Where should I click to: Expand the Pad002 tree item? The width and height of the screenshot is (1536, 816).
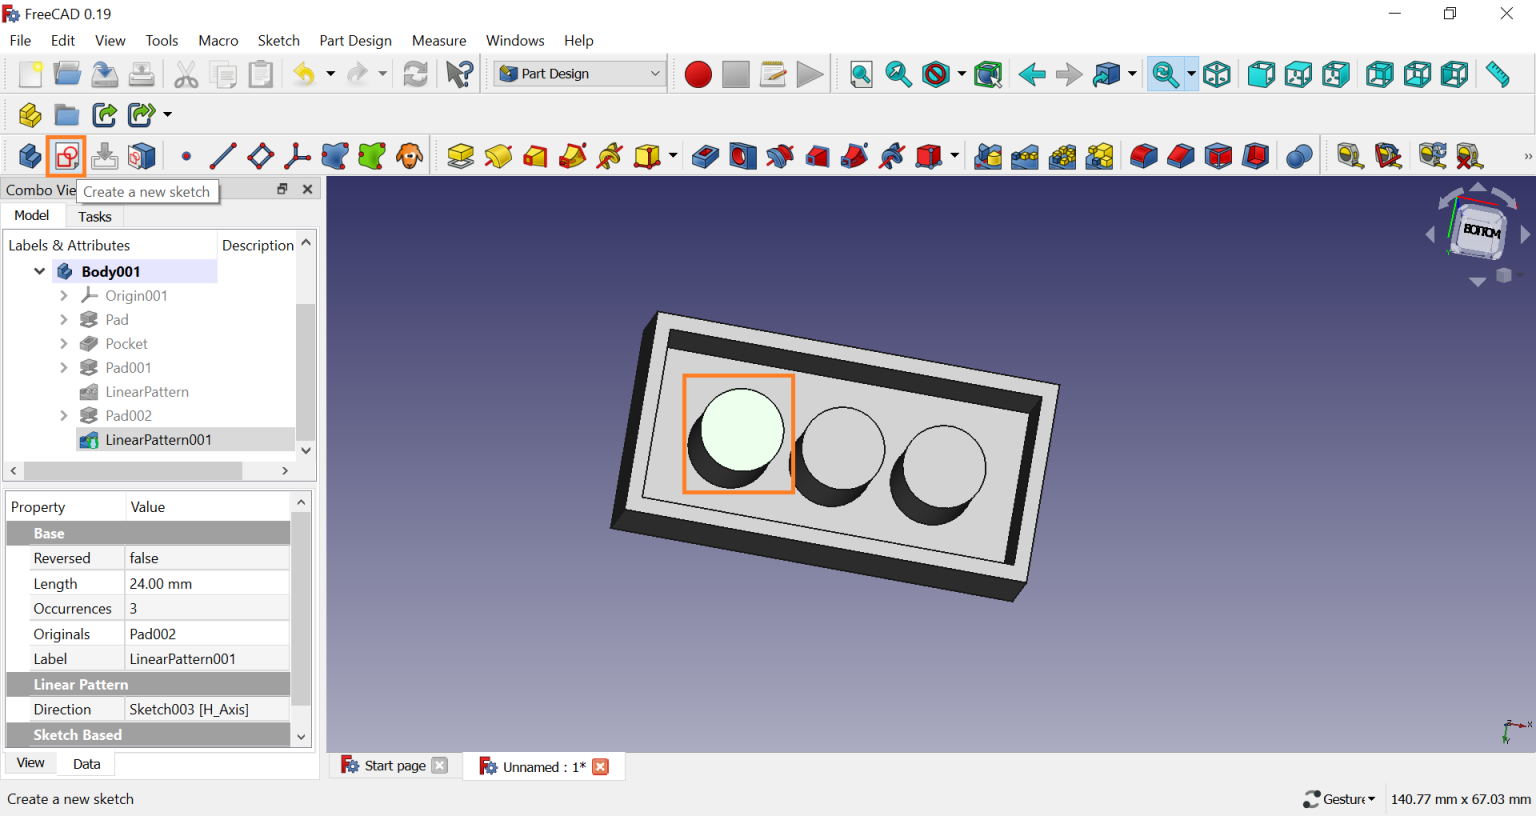pyautogui.click(x=64, y=416)
